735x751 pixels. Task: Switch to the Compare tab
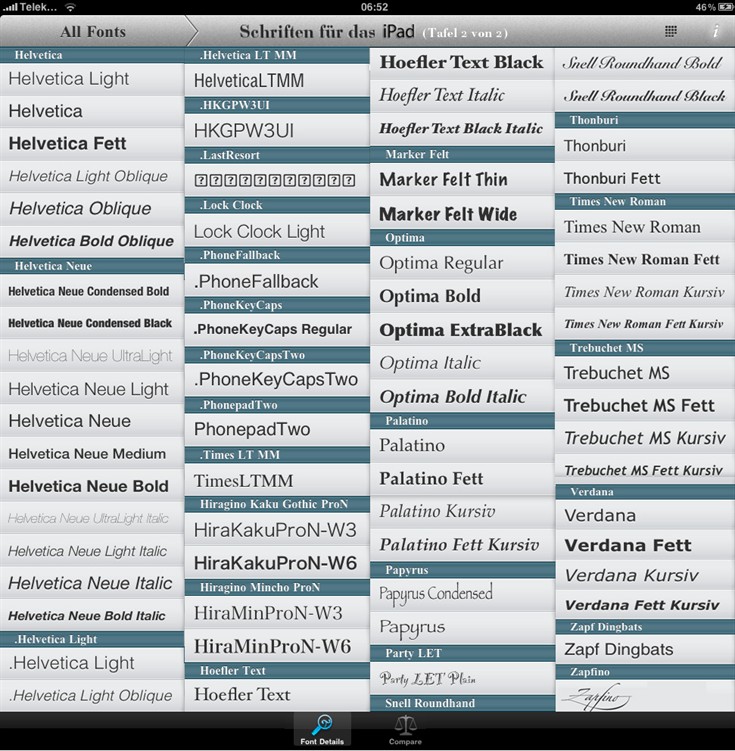click(x=405, y=729)
